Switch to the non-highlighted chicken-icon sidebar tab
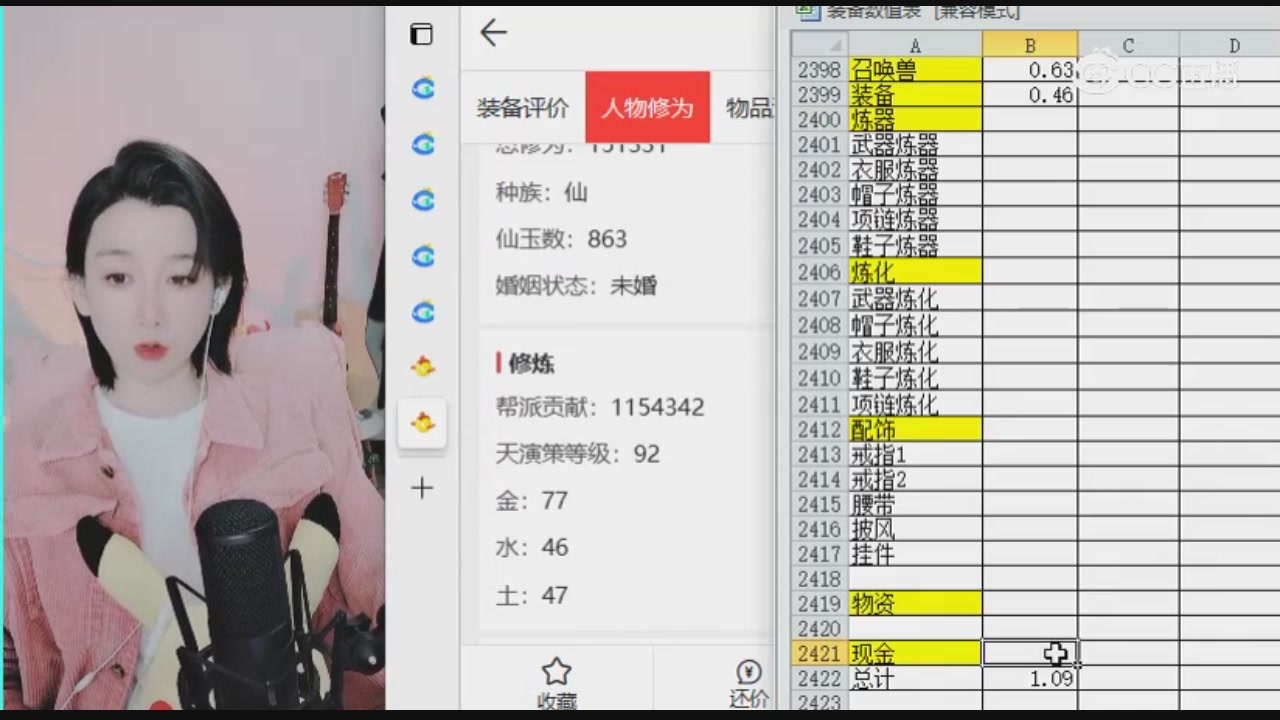This screenshot has height=720, width=1280. pyautogui.click(x=422, y=367)
